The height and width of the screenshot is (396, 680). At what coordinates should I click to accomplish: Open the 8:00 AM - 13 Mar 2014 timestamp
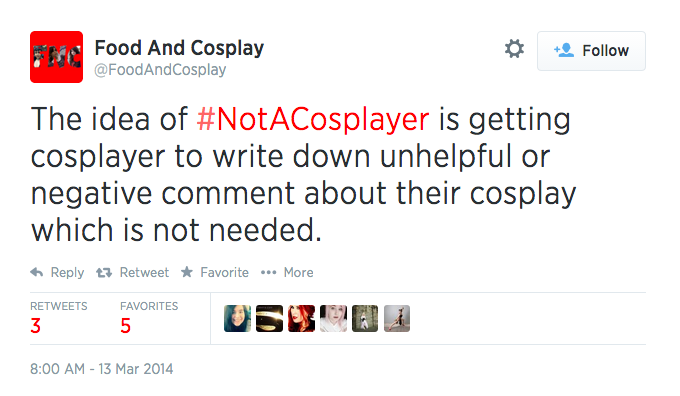click(x=101, y=369)
